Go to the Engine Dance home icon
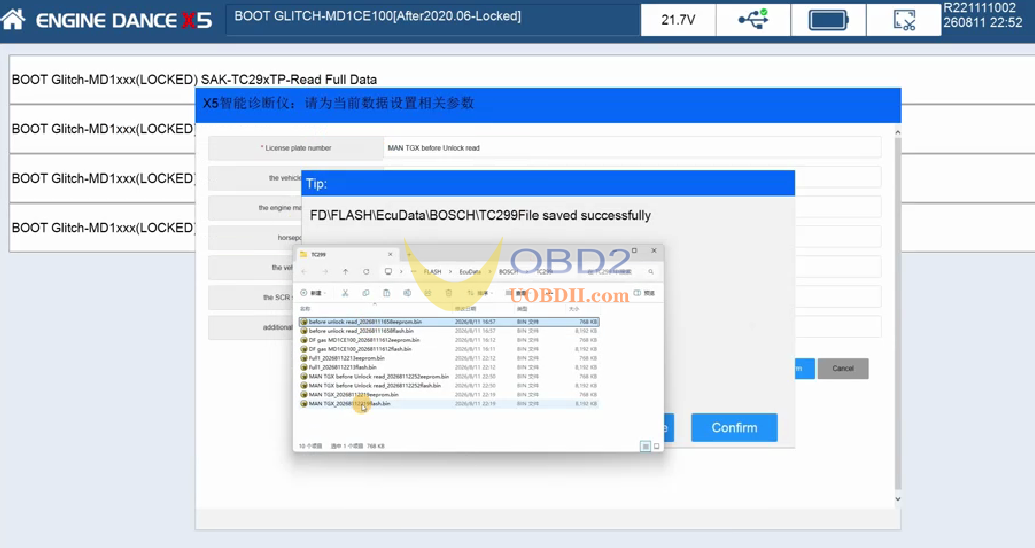1035x548 pixels. tap(13, 20)
